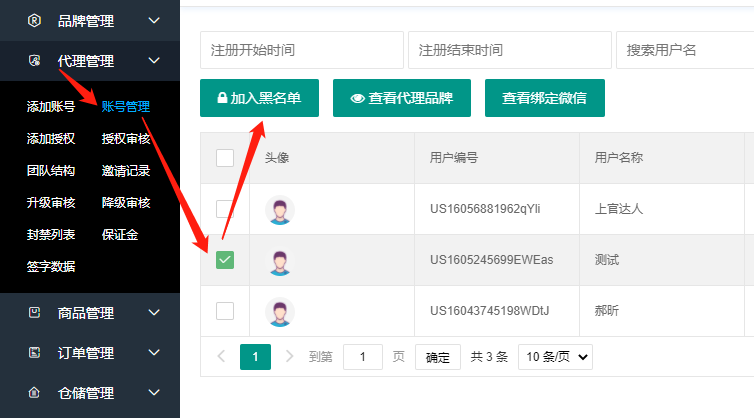Click the 商品管理 sidebar icon
Screen dimensions: 754x418
point(35,313)
